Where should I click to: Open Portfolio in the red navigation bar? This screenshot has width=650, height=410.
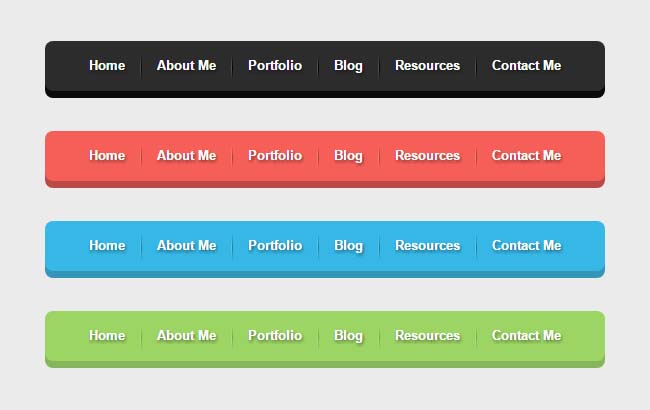click(275, 156)
